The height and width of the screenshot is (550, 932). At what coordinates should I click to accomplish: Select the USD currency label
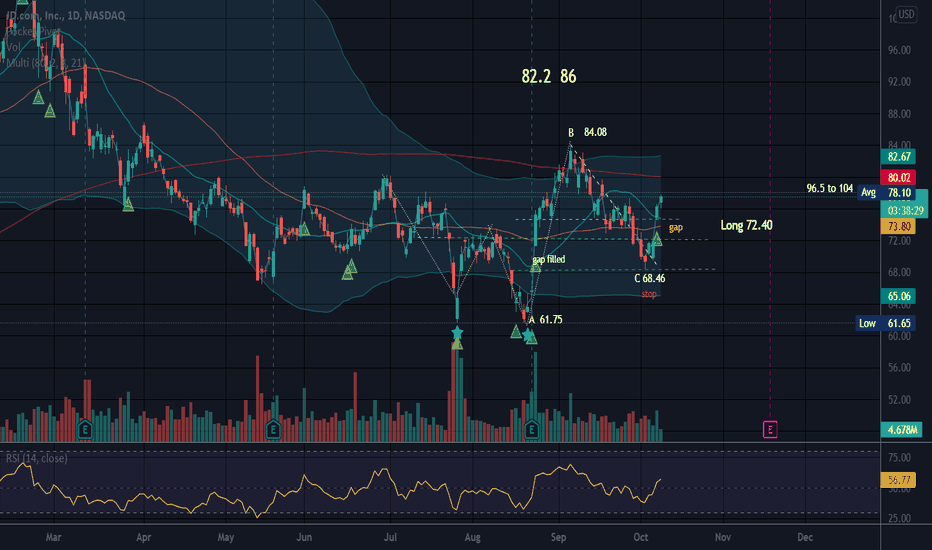click(906, 14)
